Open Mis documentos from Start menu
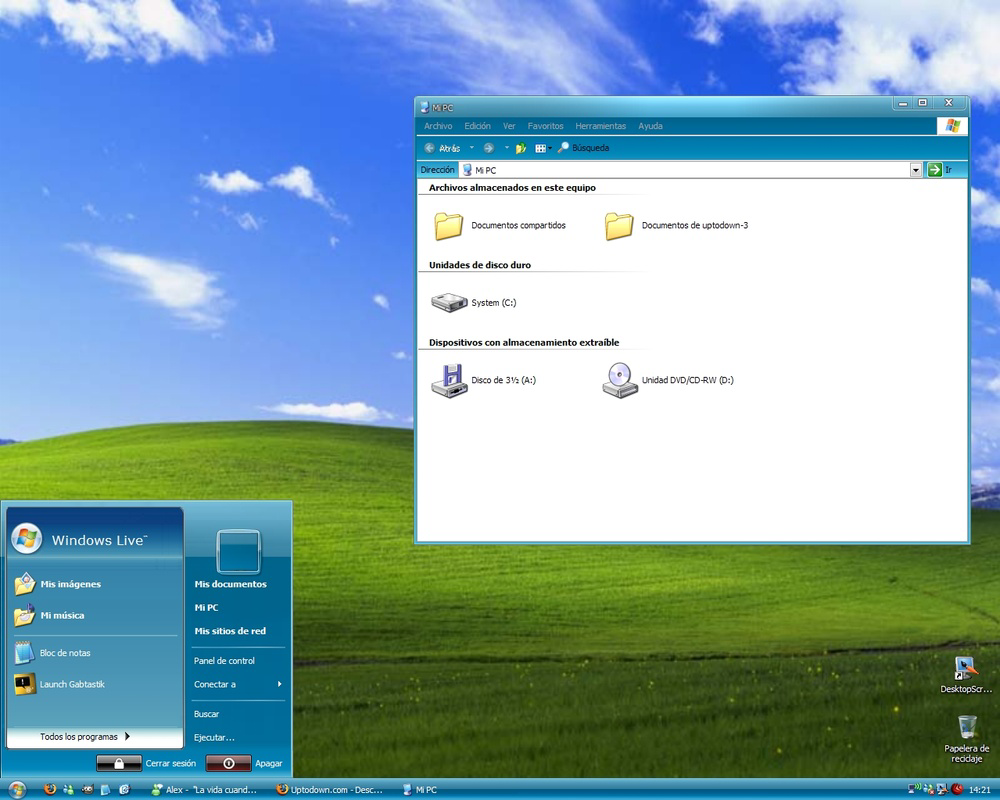Viewport: 1000px width, 800px height. [231, 584]
